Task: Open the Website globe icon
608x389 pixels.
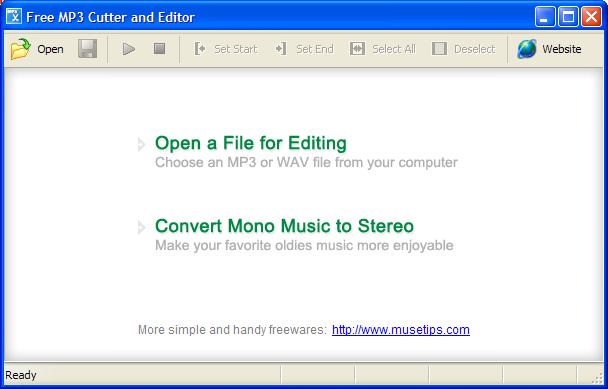Action: 527,49
